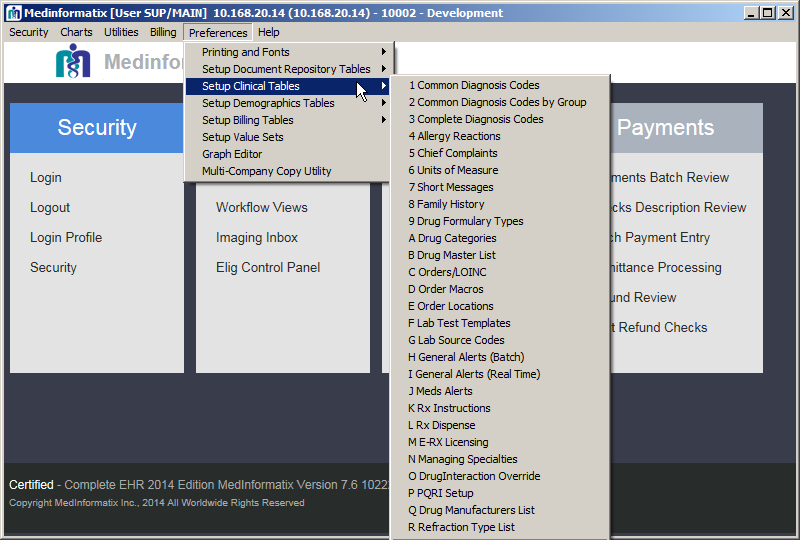801x541 pixels.
Task: Open the Help menu
Action: (x=269, y=32)
